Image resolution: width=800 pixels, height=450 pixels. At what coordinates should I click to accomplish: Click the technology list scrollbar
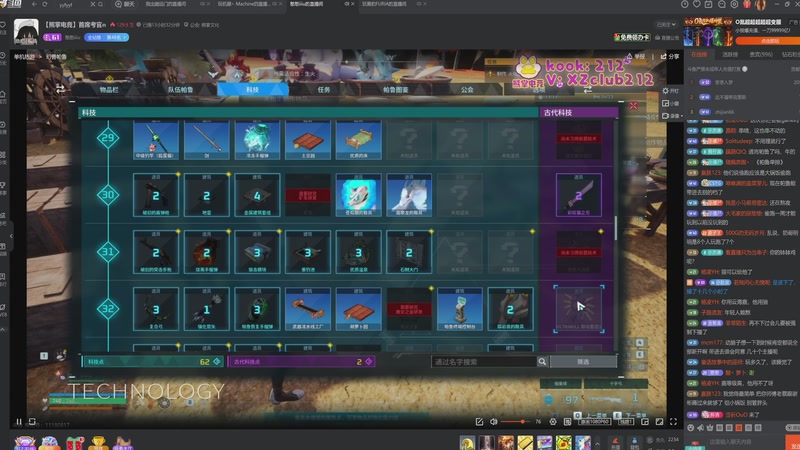click(616, 228)
